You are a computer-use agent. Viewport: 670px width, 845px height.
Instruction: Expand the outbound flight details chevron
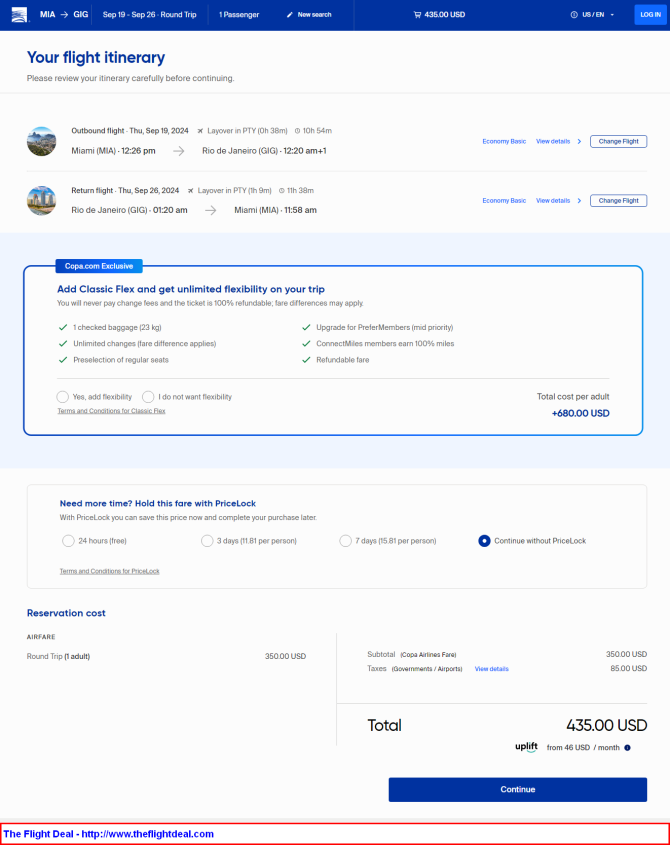[579, 141]
